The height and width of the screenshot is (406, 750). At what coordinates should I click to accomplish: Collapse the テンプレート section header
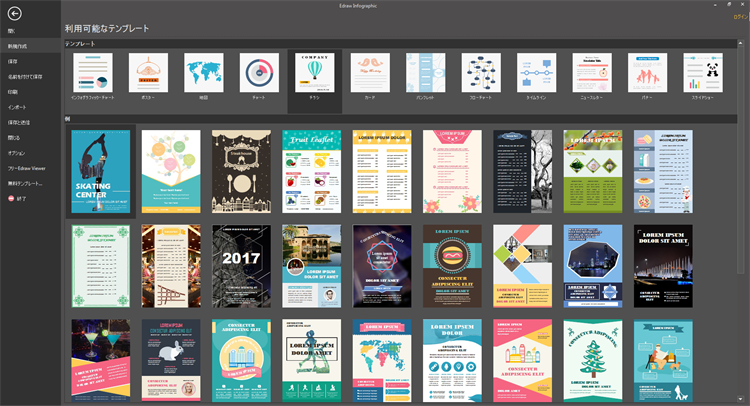(x=401, y=44)
